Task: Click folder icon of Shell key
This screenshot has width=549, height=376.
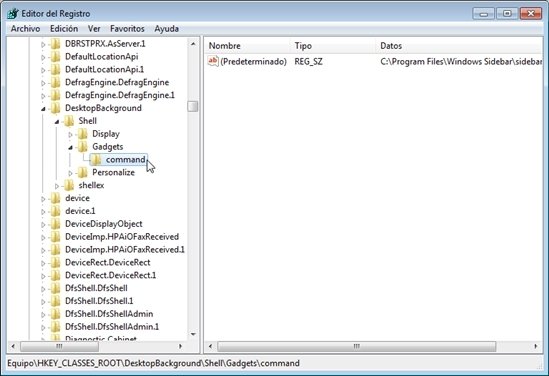Action: click(x=69, y=121)
